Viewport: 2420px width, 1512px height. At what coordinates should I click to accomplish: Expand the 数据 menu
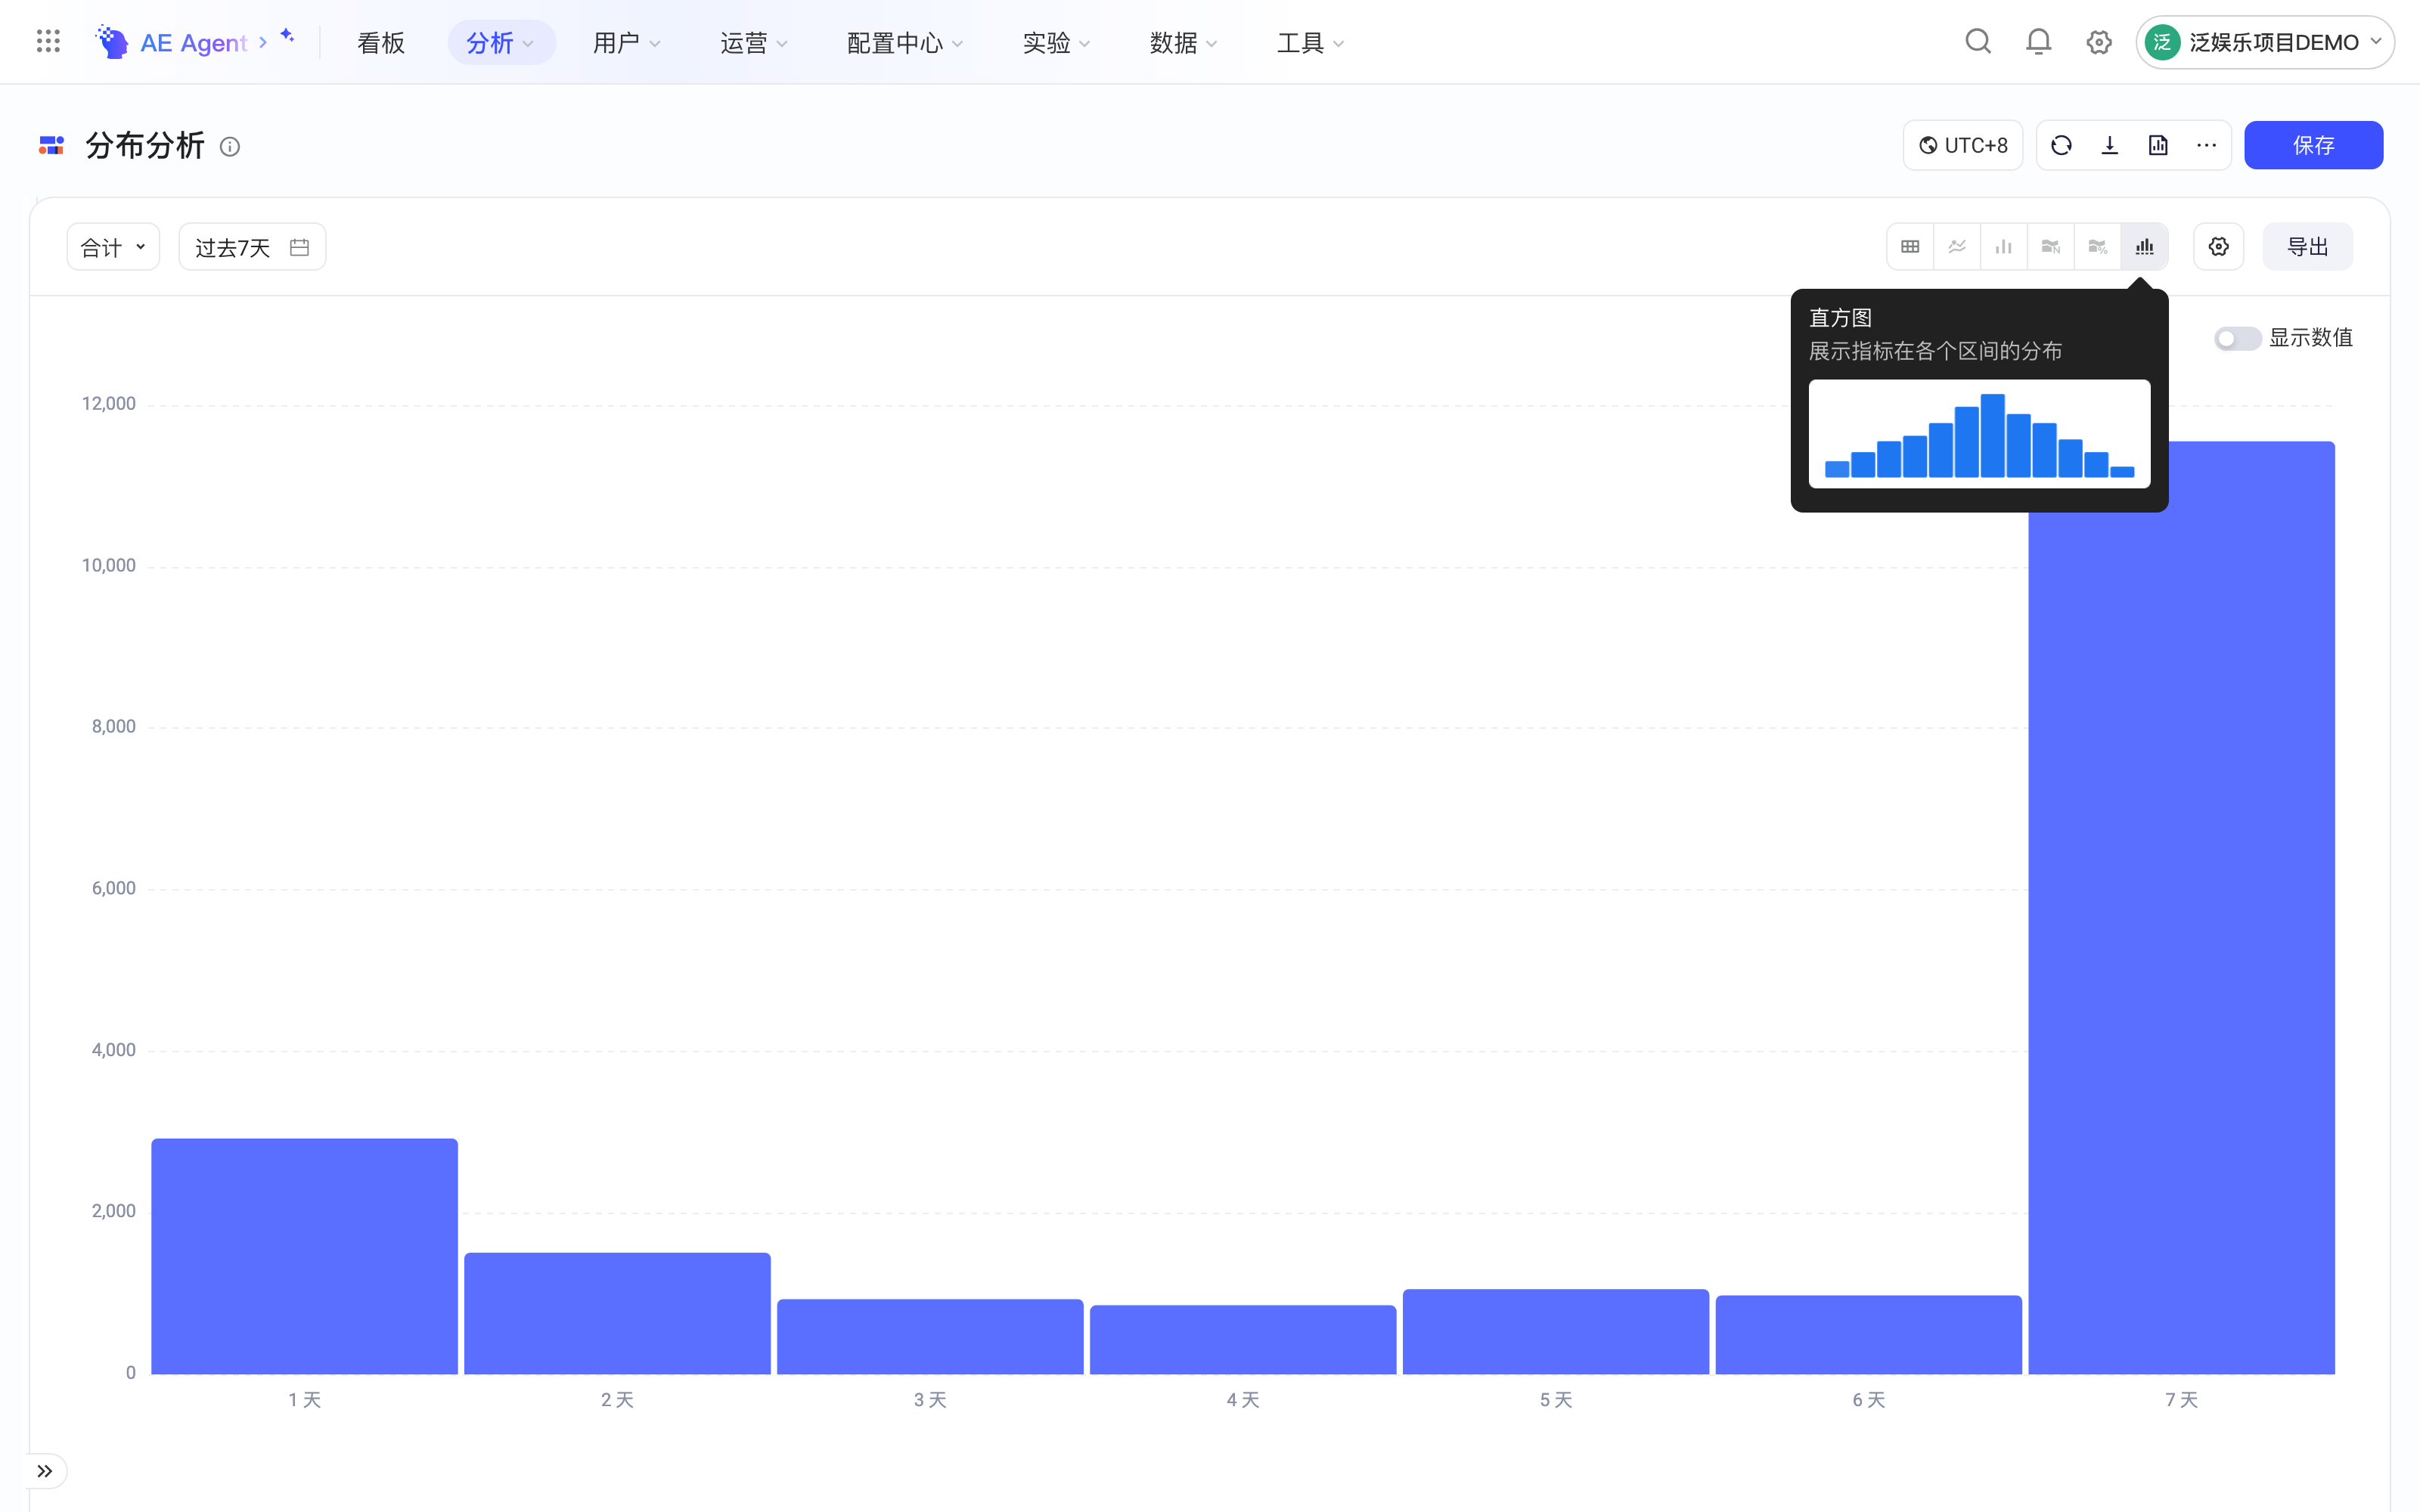[x=1184, y=43]
